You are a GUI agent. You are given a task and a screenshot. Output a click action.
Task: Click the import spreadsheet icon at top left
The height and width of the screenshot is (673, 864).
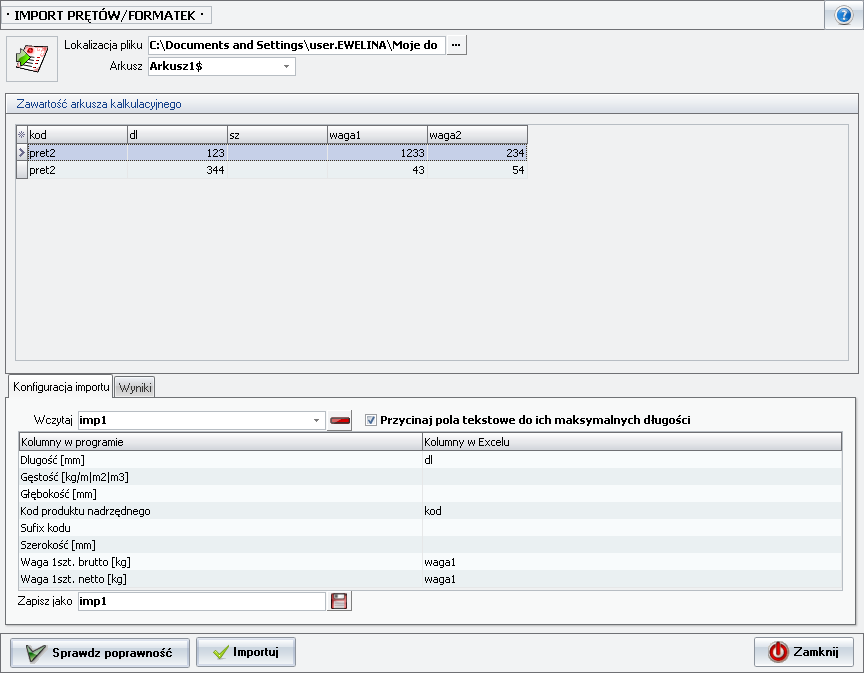32,58
